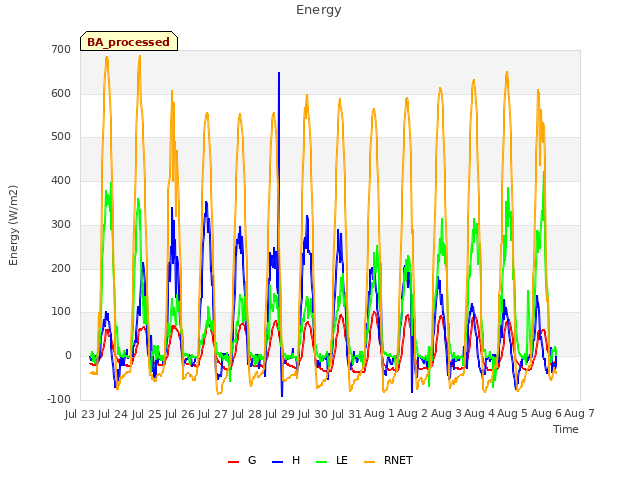Click y-axis tick label -100
The height and width of the screenshot is (480, 640).
coord(59,400)
